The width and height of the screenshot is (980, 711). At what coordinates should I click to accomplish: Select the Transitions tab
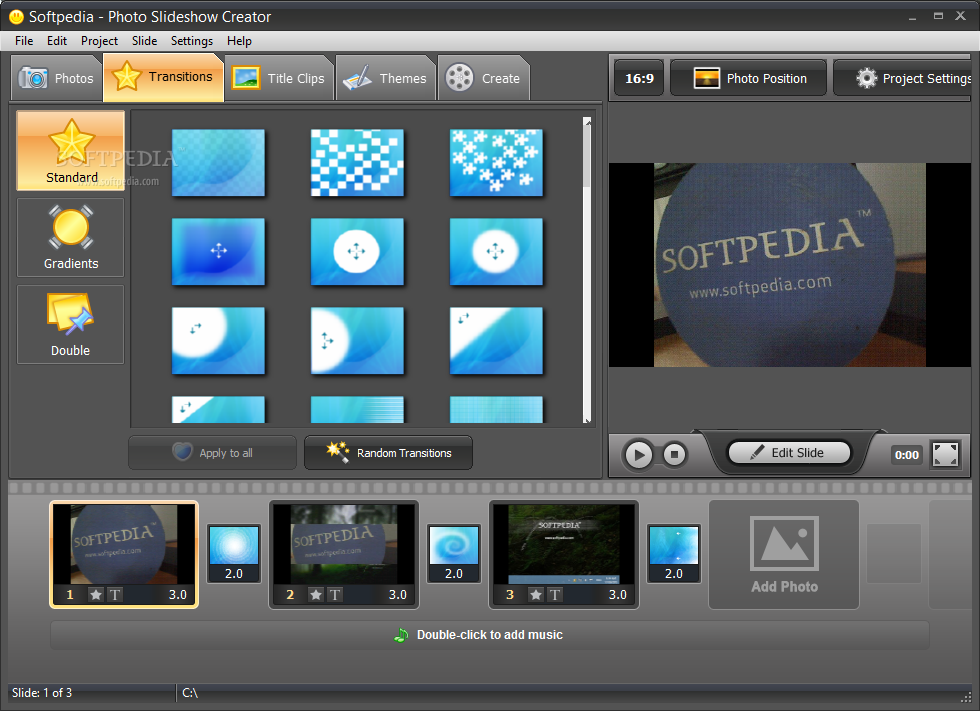[163, 77]
